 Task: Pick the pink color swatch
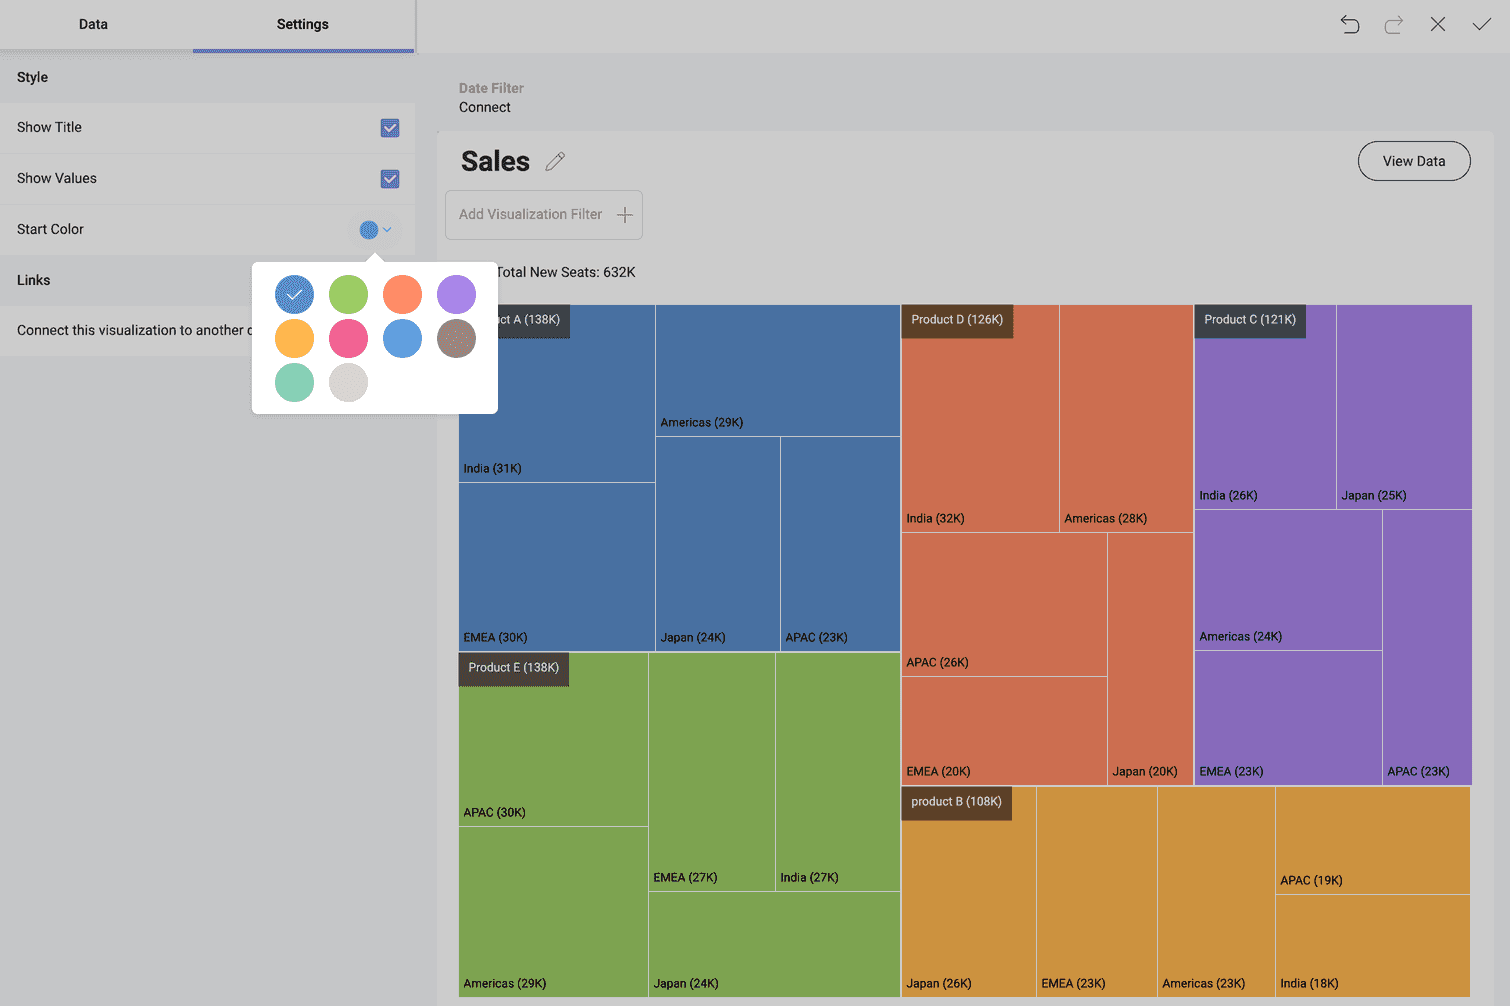[348, 339]
